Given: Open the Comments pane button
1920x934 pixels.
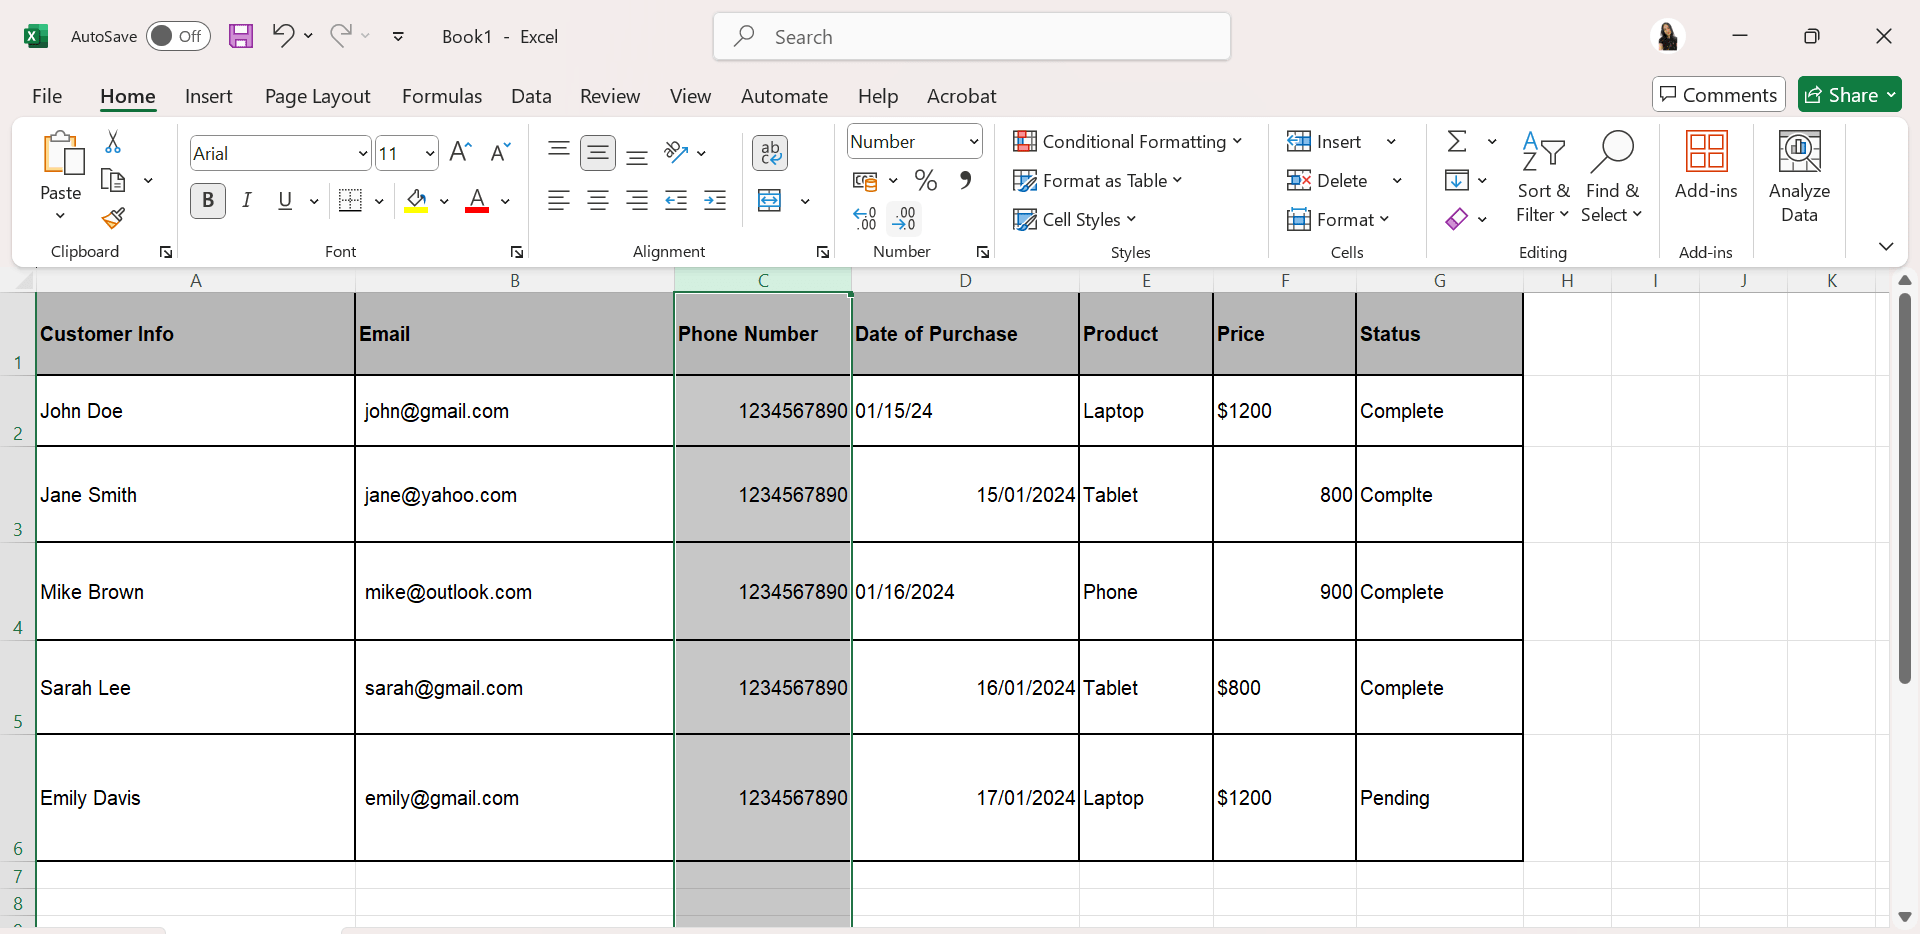Looking at the screenshot, I should [1718, 95].
